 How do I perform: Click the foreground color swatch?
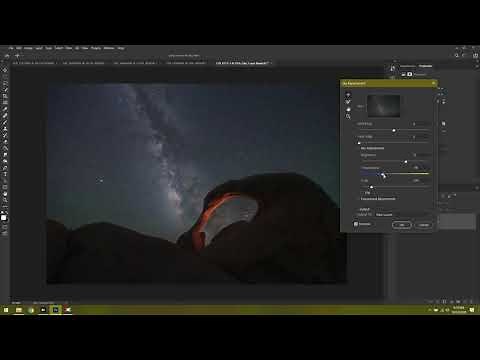[4, 218]
